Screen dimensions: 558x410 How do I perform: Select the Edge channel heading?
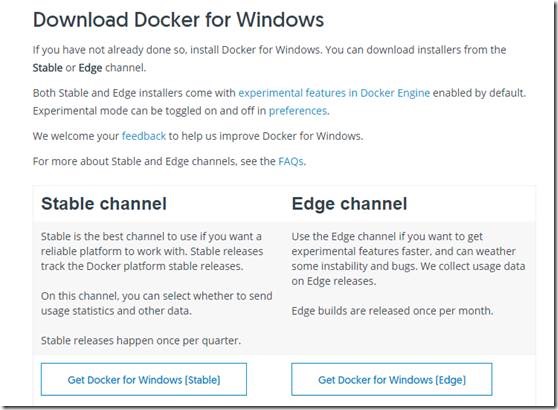click(349, 204)
